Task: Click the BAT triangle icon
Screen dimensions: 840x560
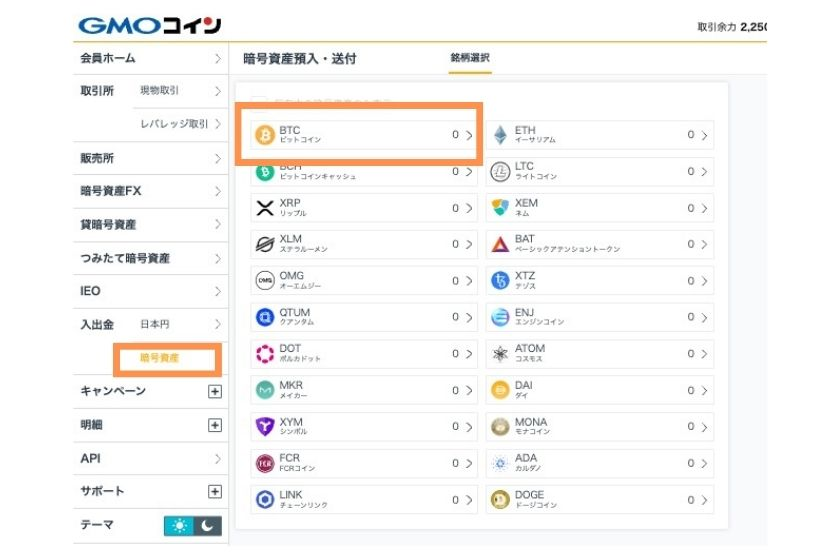Action: coord(500,244)
